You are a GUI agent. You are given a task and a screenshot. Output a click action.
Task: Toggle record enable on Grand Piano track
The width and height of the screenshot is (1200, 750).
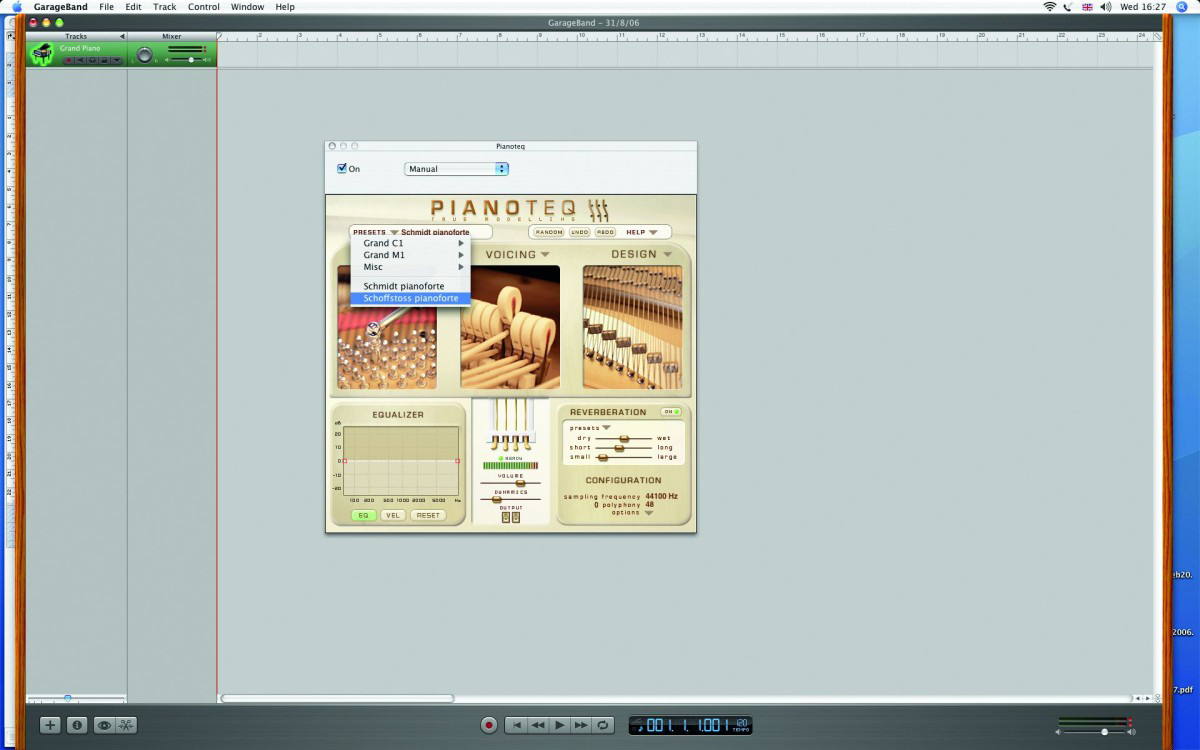point(69,60)
